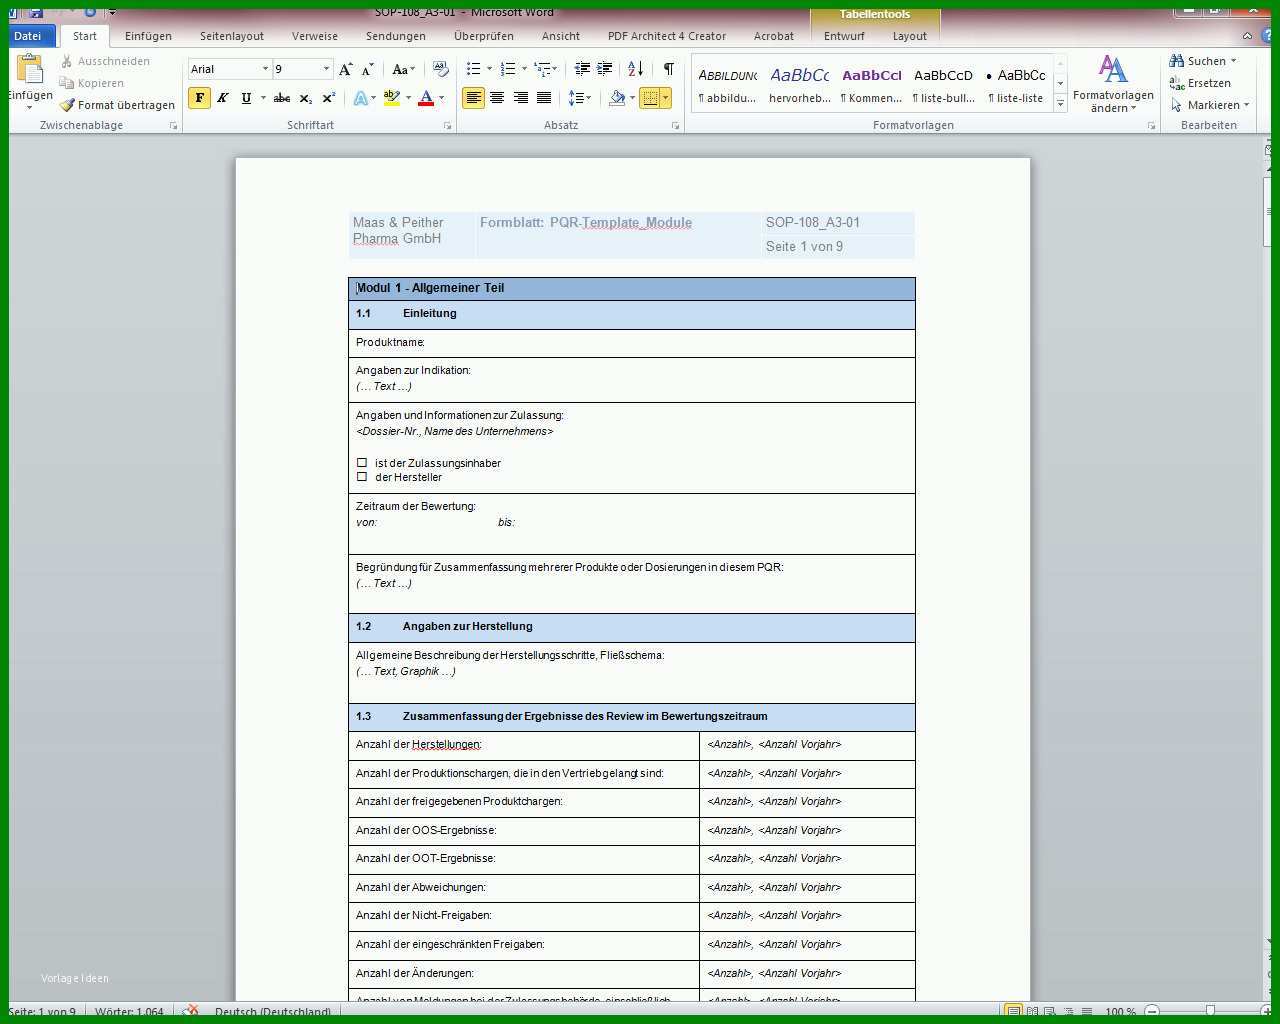The width and height of the screenshot is (1280, 1024).
Task: Click the sort A-Z icon
Action: (x=636, y=69)
